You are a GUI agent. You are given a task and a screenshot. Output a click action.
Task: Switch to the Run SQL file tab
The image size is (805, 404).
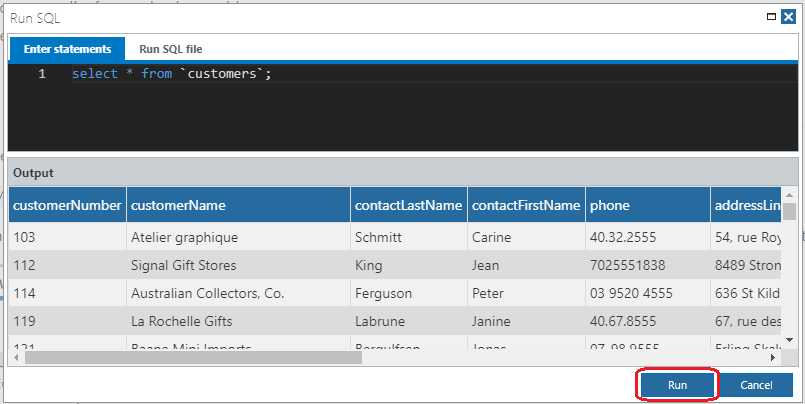click(x=170, y=49)
